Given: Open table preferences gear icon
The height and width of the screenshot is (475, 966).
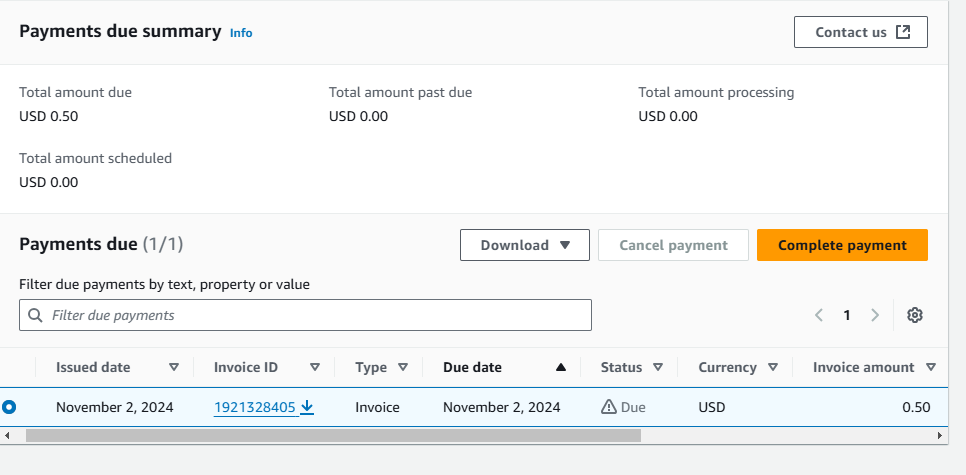Looking at the screenshot, I should pyautogui.click(x=914, y=315).
